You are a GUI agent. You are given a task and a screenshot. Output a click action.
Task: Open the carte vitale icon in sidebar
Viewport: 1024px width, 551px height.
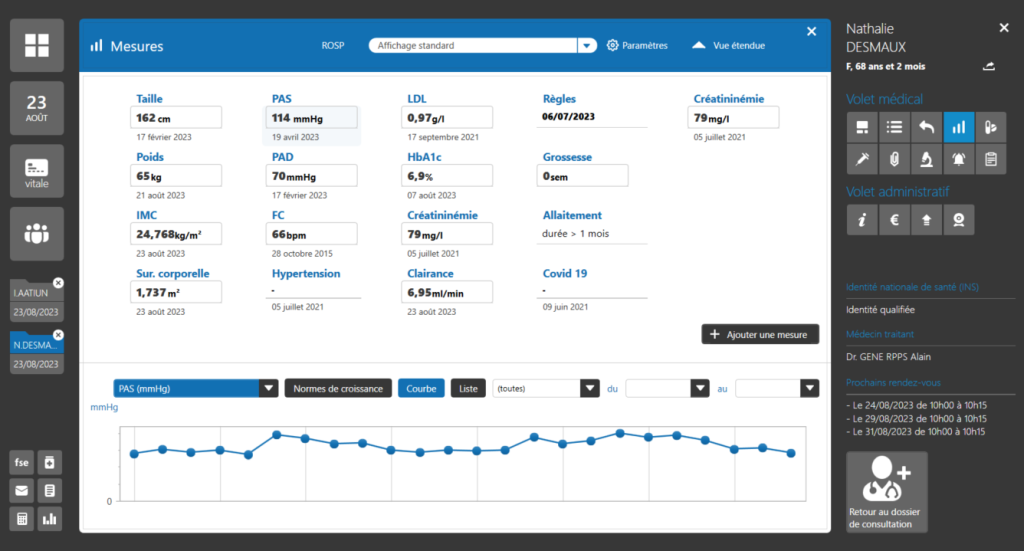click(x=37, y=171)
